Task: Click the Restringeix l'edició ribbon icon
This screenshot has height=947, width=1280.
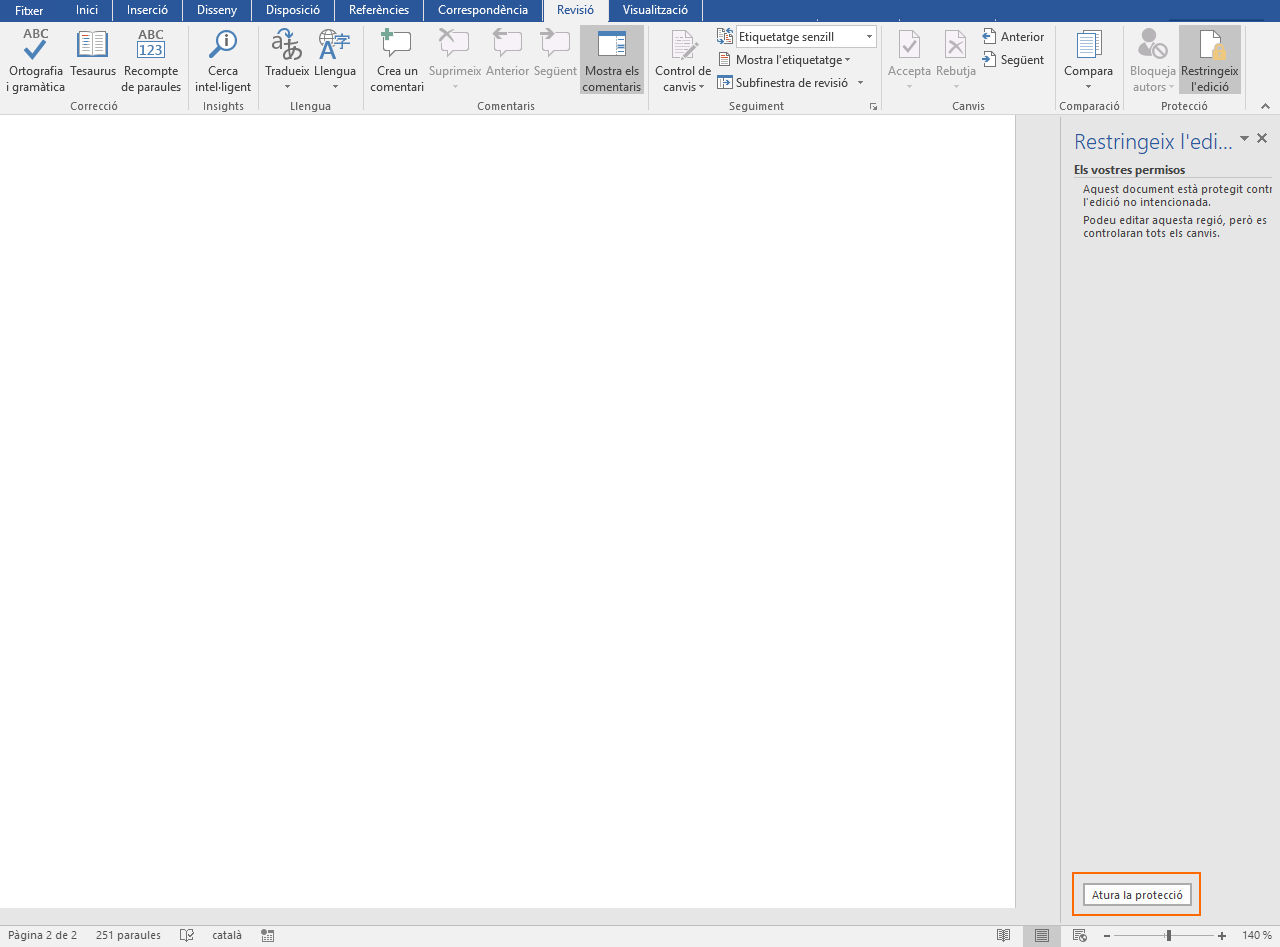Action: (1209, 60)
